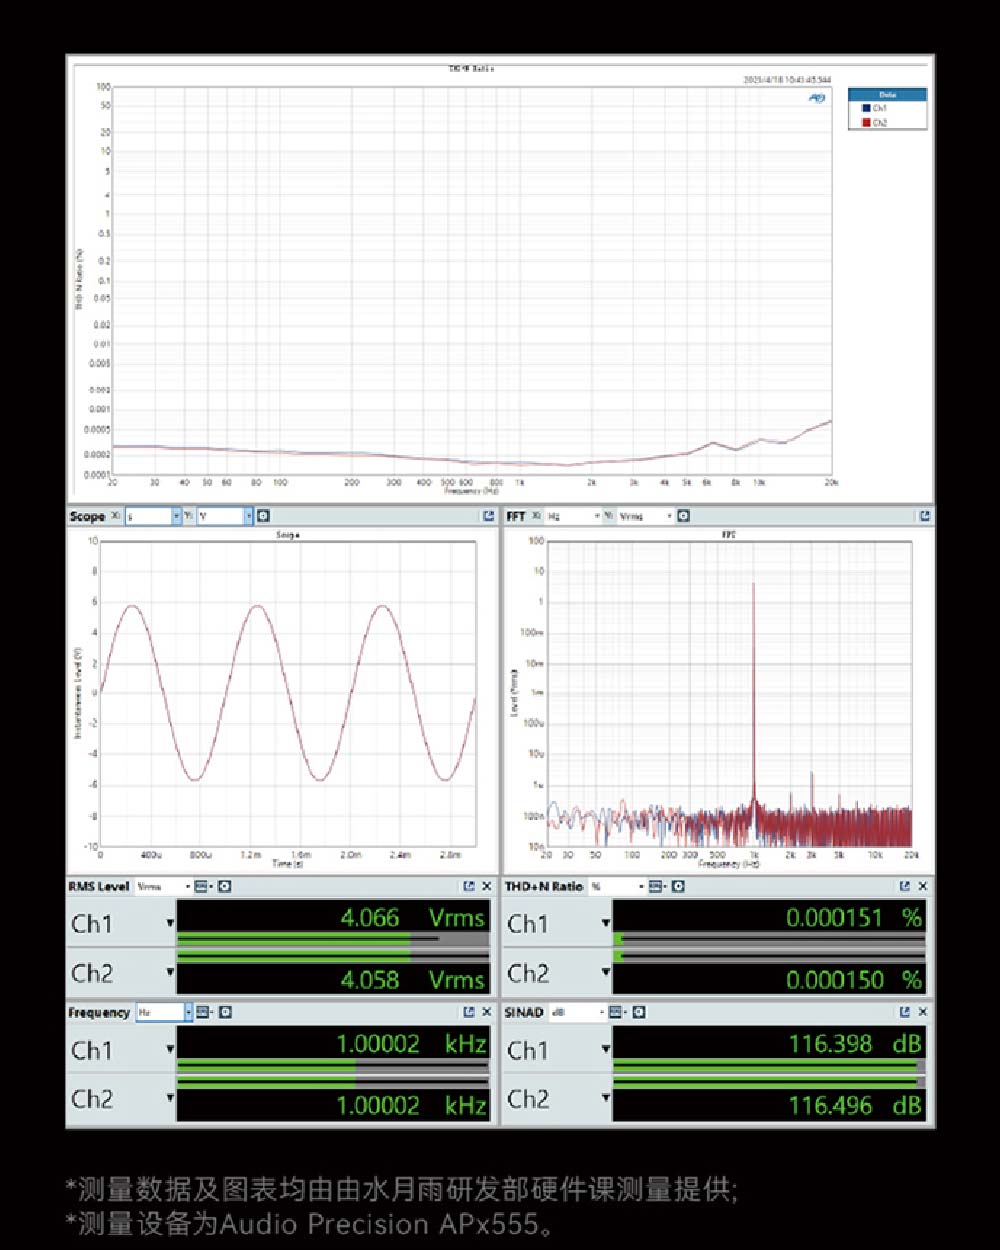Screen dimensions: 1000x1250
Task: Select the Ch1 blue legend swatch
Action: point(866,108)
